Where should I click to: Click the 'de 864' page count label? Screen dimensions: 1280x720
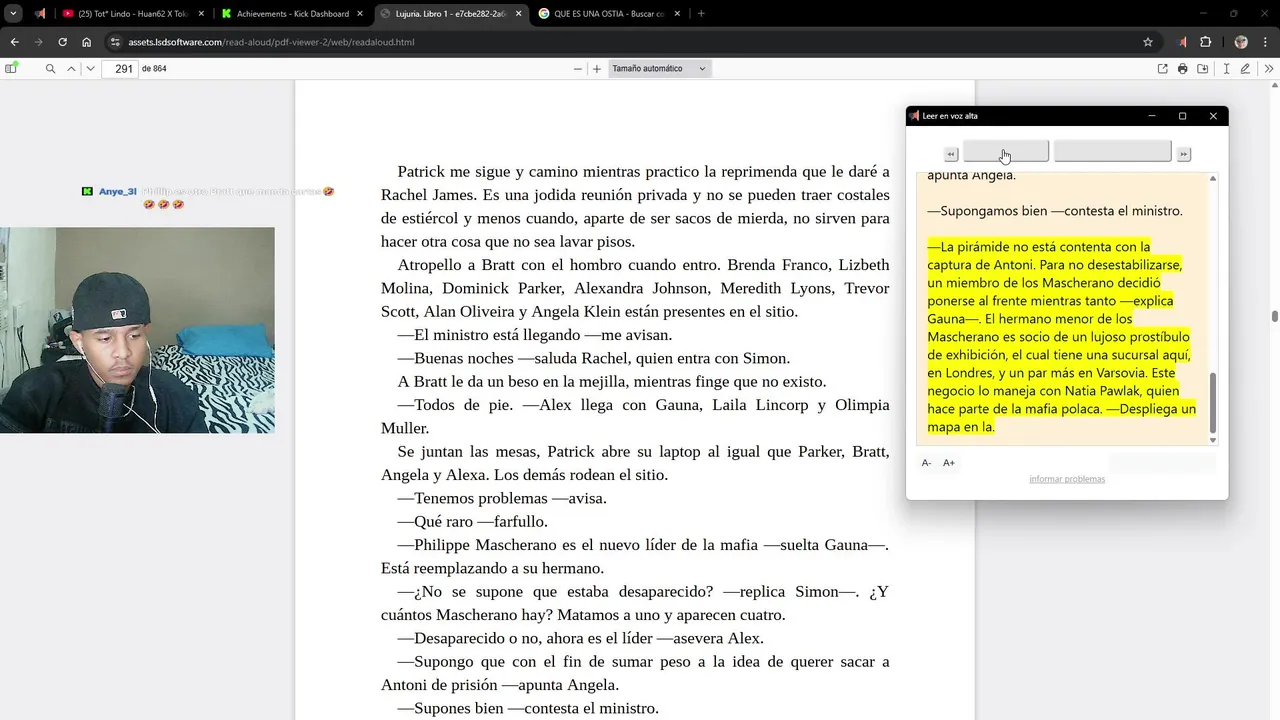click(x=154, y=69)
